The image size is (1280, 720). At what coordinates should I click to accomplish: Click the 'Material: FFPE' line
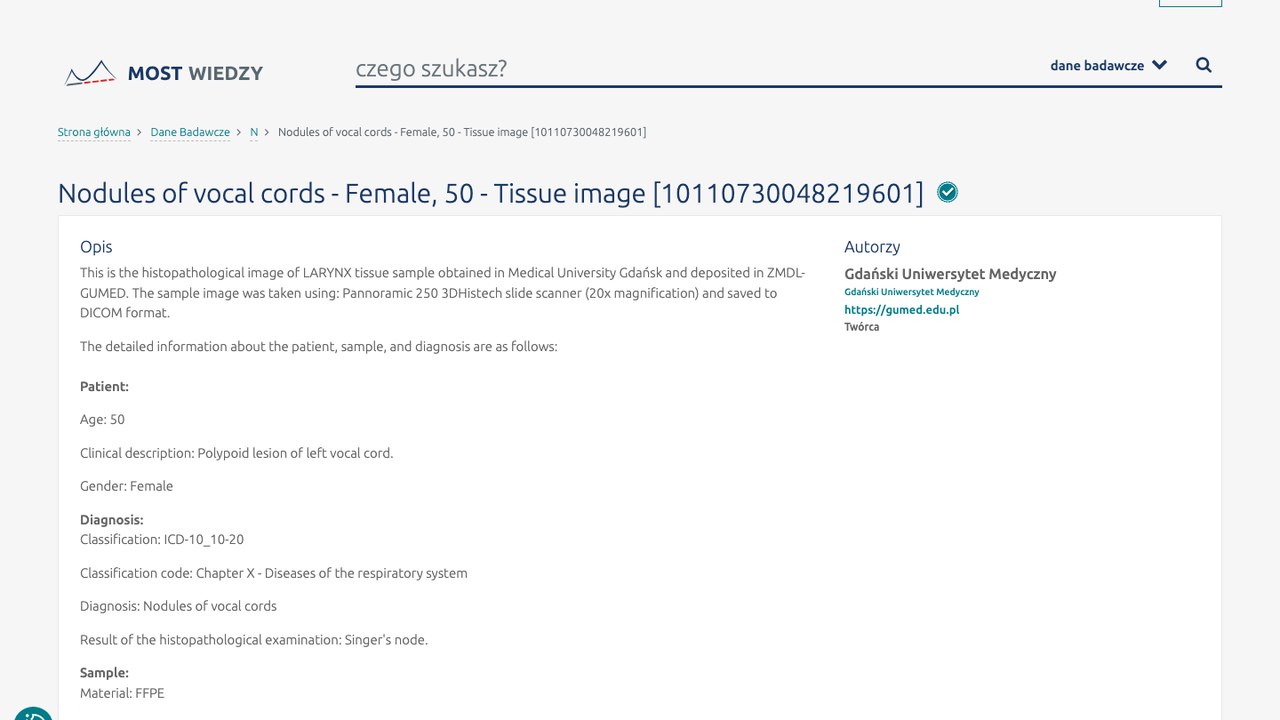click(122, 693)
